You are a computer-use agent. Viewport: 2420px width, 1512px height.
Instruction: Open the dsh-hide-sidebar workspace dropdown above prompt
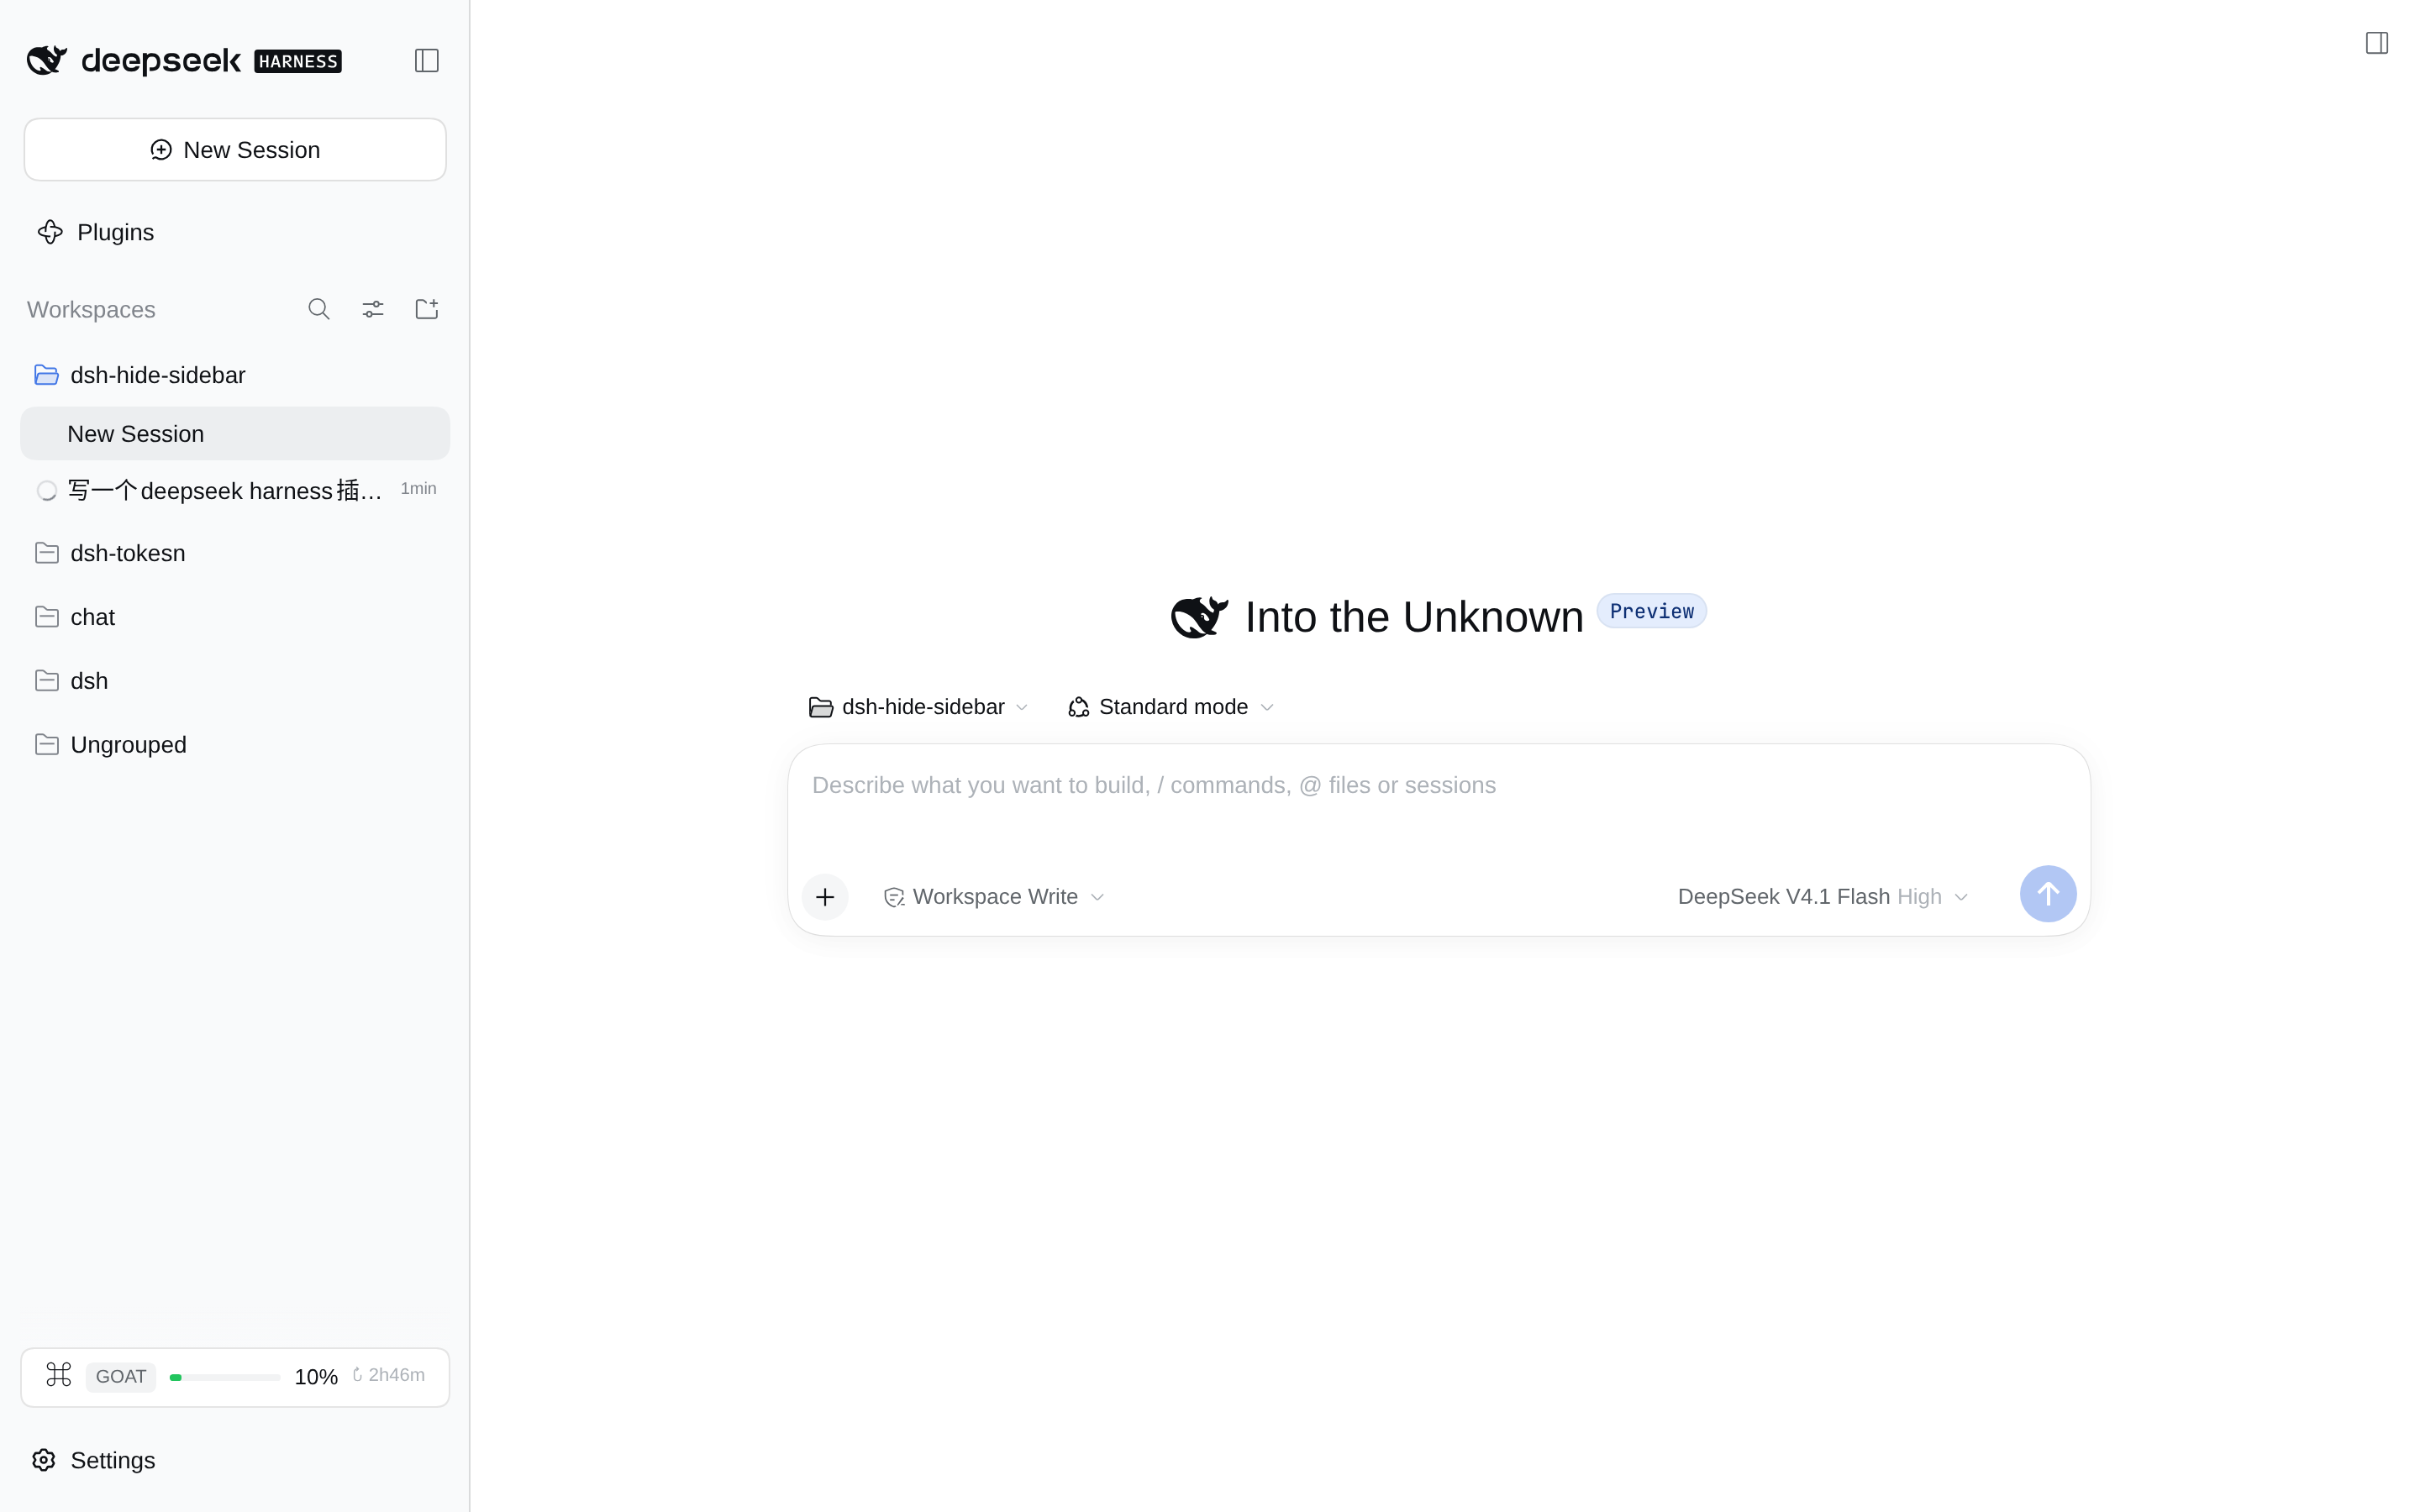[918, 707]
